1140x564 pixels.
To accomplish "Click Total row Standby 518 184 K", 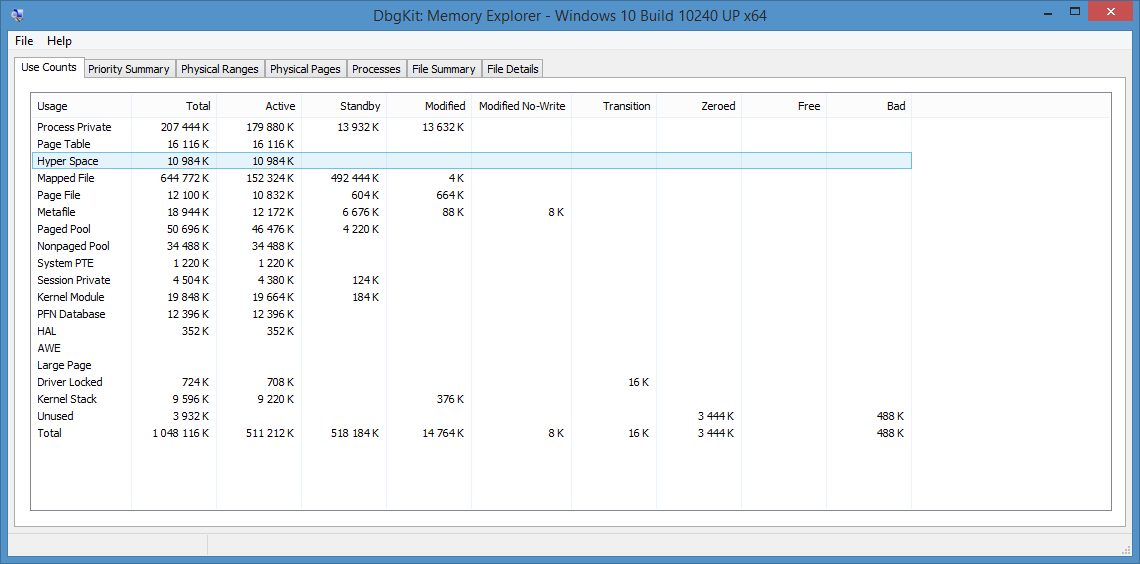I will [355, 433].
